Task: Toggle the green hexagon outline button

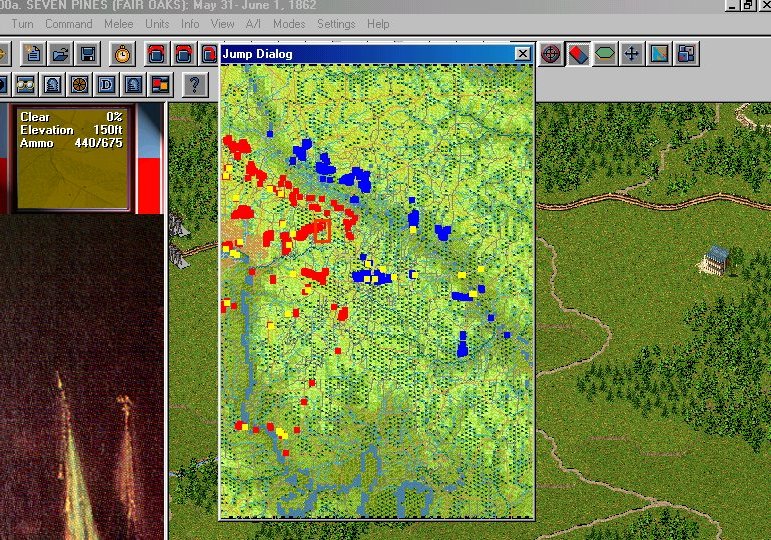Action: coord(605,54)
